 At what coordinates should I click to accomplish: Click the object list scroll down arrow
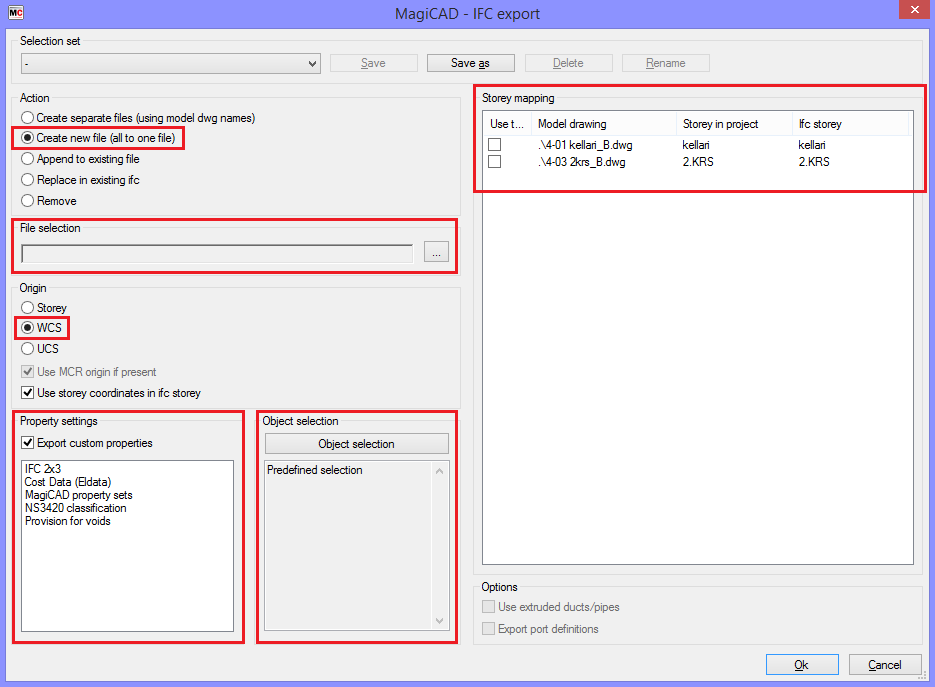tap(439, 621)
